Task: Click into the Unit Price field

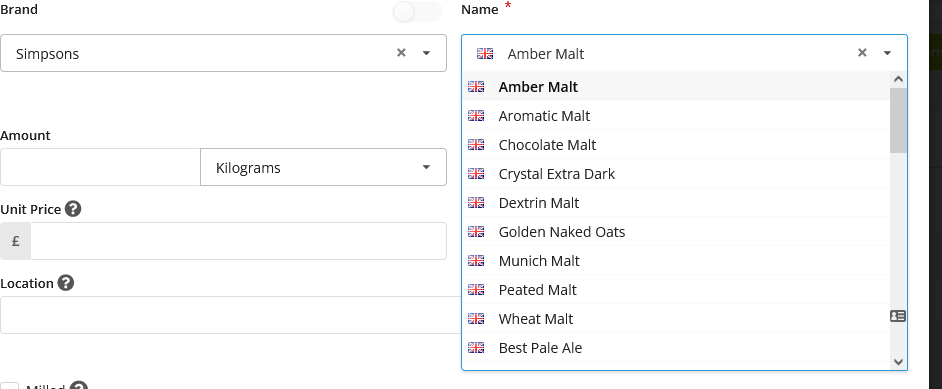Action: 239,241
